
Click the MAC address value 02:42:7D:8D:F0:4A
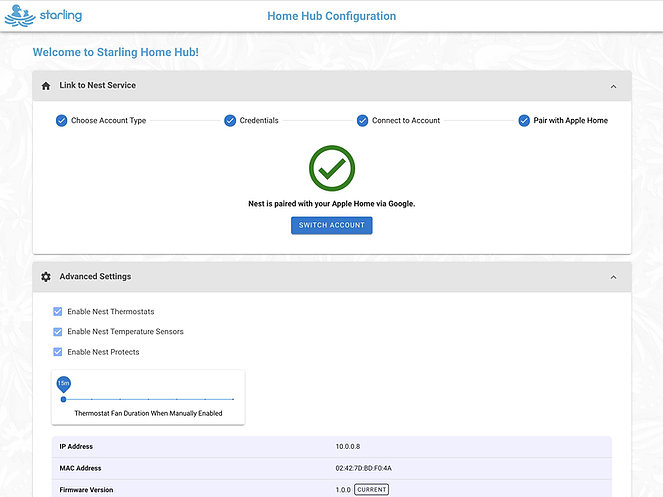click(364, 468)
